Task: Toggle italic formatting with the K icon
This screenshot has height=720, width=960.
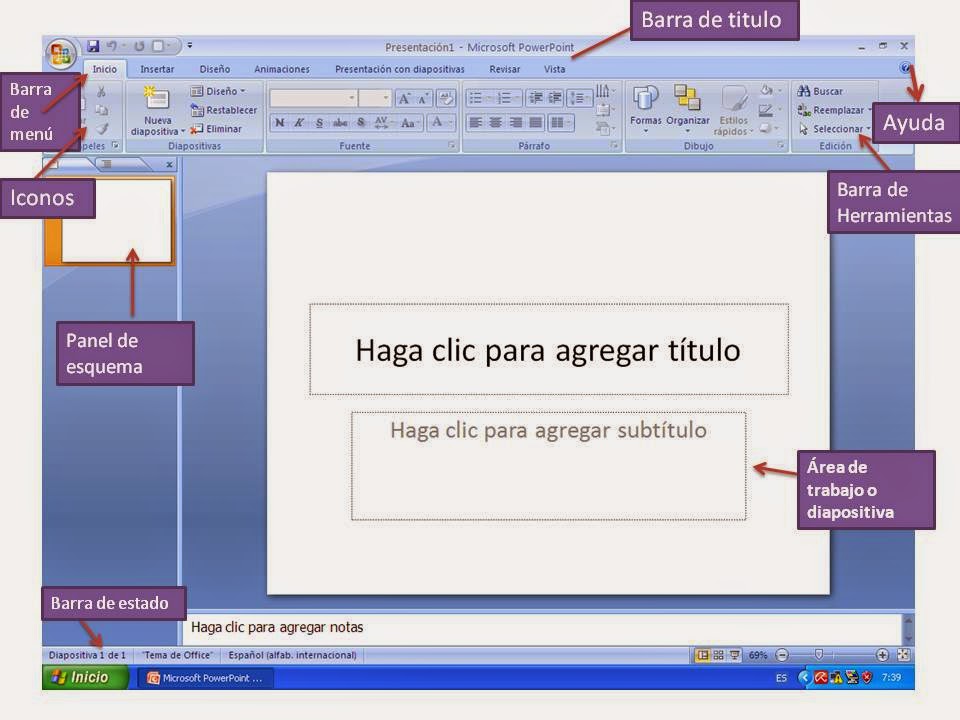Action: coord(300,123)
